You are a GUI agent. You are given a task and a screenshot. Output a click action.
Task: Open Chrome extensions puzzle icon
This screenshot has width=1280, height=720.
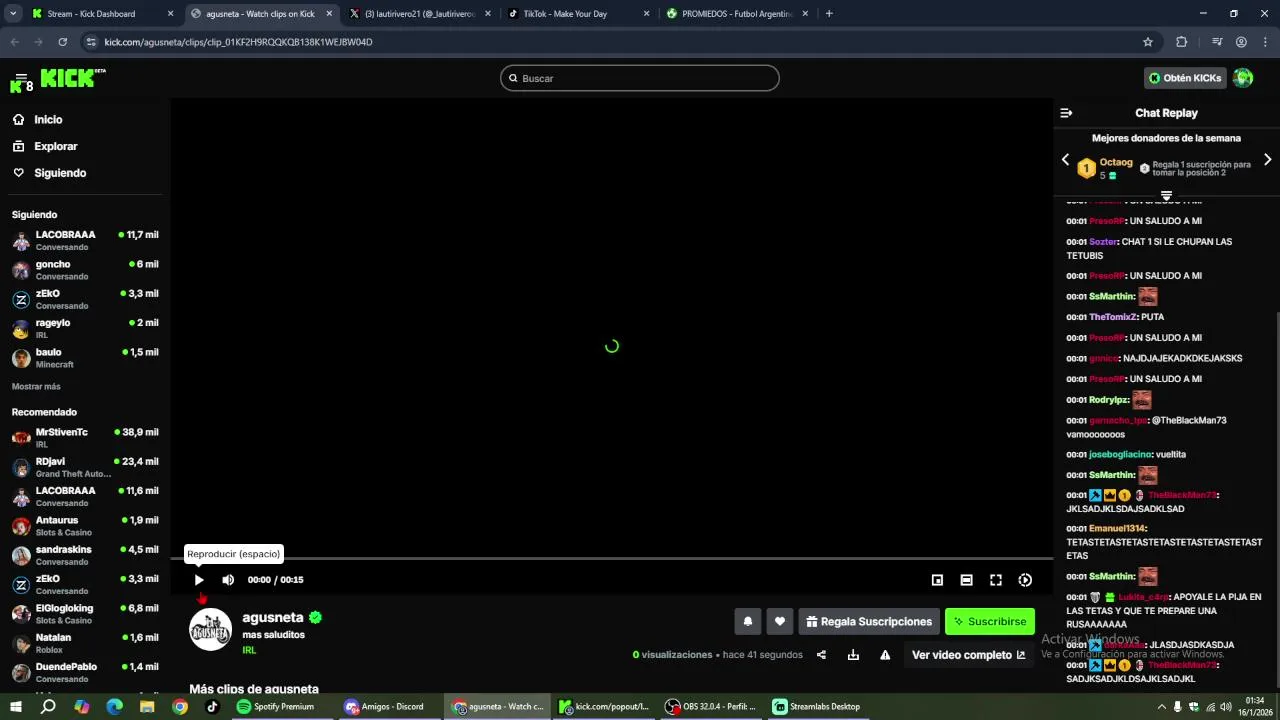click(x=1181, y=42)
